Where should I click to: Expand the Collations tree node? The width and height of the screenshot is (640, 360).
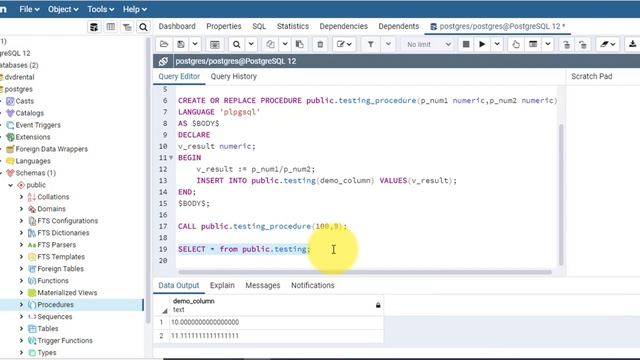click(x=21, y=197)
